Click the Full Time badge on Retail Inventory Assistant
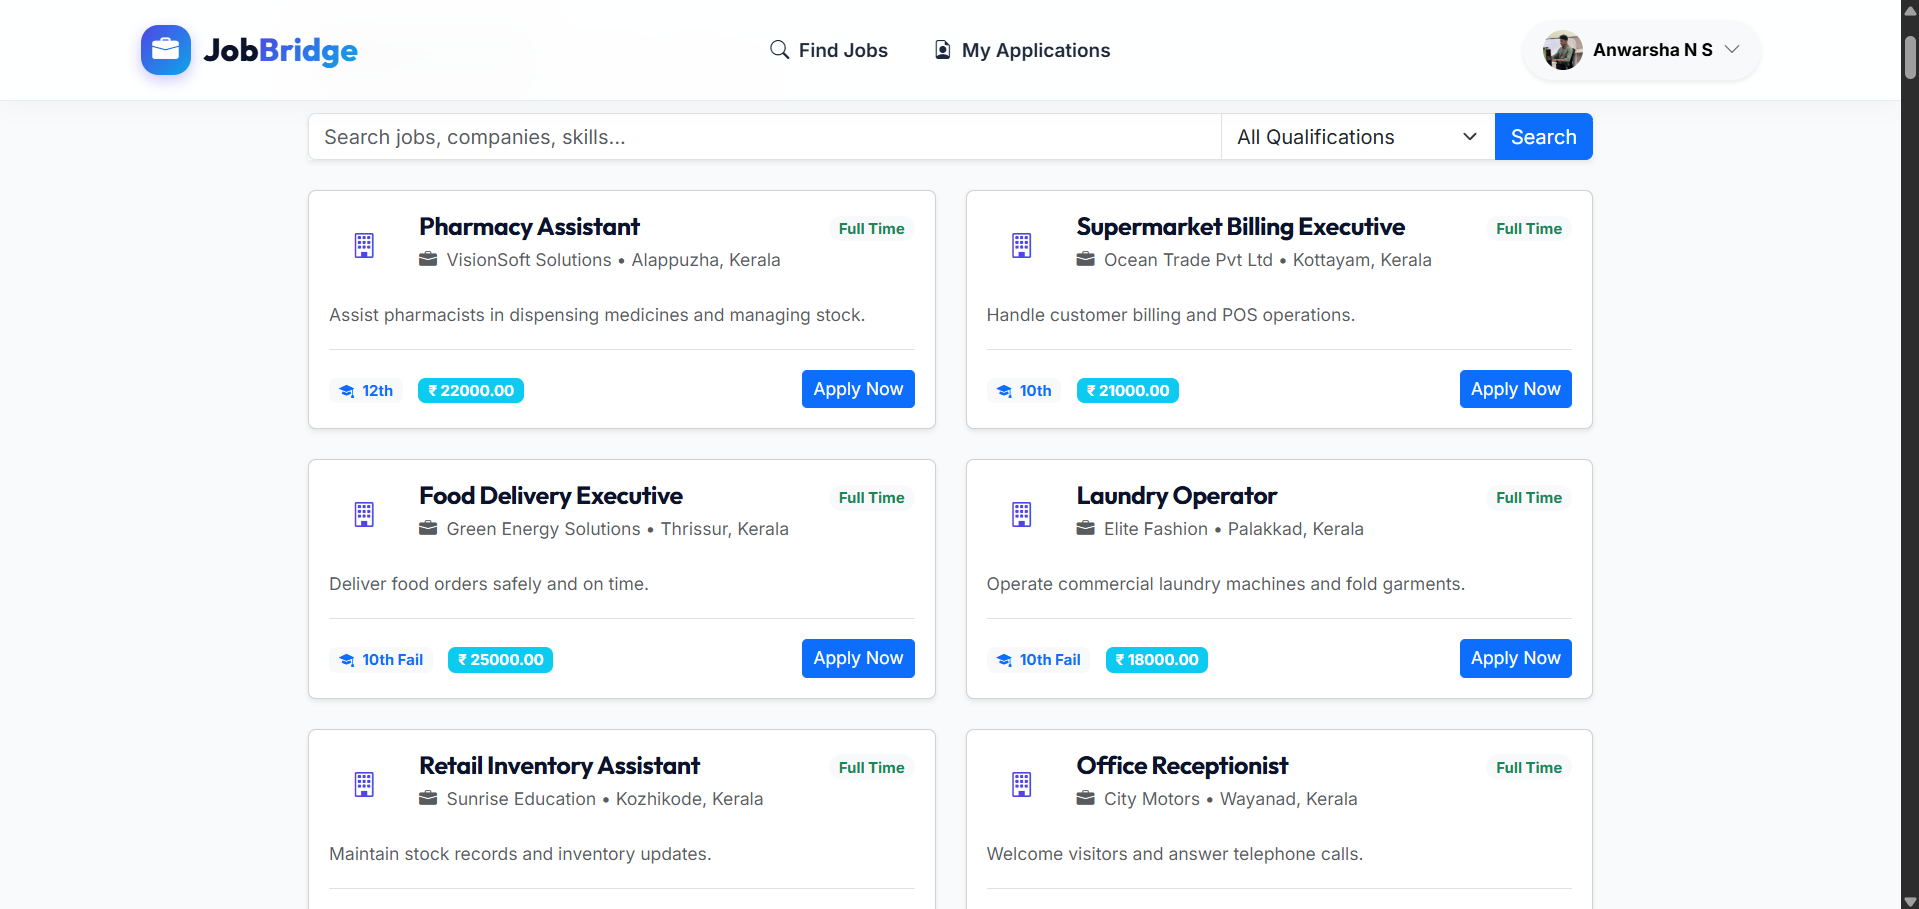Screen dimensions: 1919x909 point(871,768)
